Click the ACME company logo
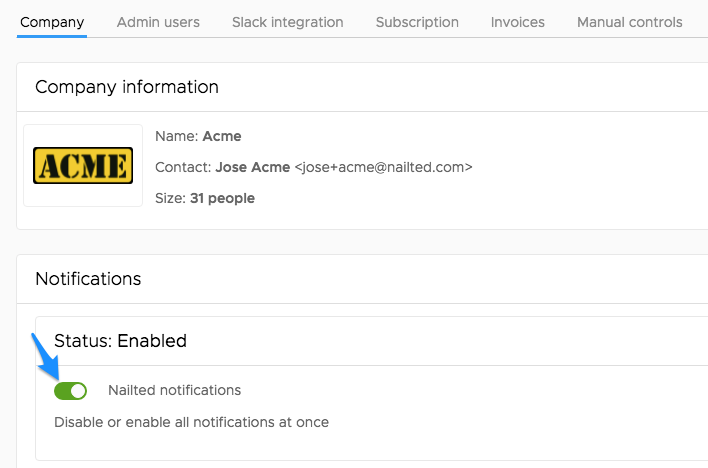This screenshot has height=468, width=708. (83, 165)
